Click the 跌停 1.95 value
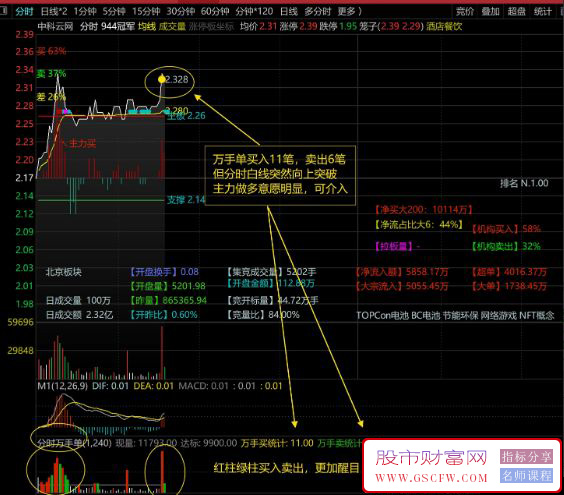This screenshot has width=564, height=495. click(338, 26)
